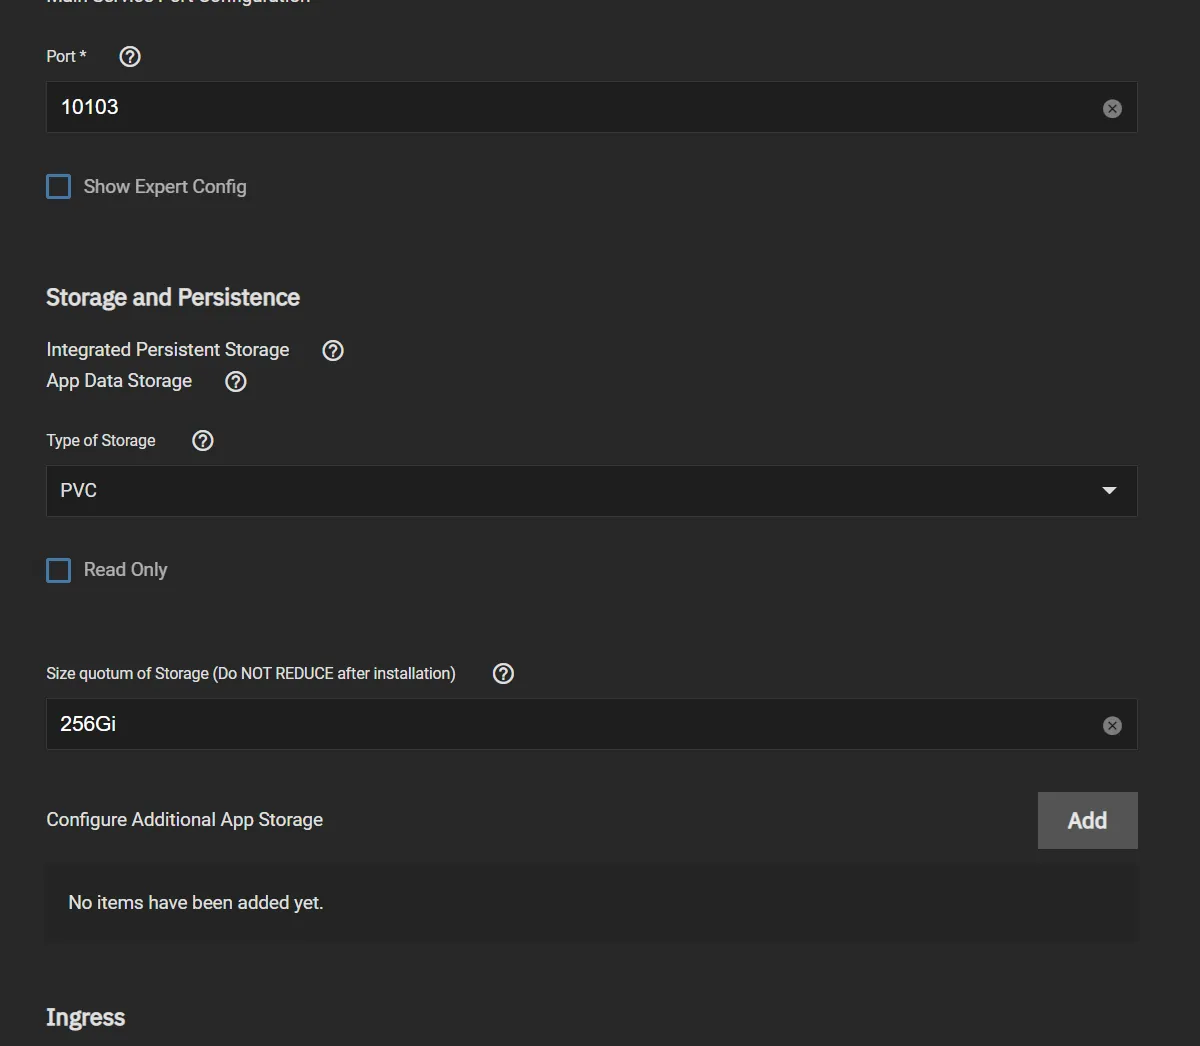The height and width of the screenshot is (1046, 1200).
Task: Click the caret icon on the PVC selector
Action: 1109,491
